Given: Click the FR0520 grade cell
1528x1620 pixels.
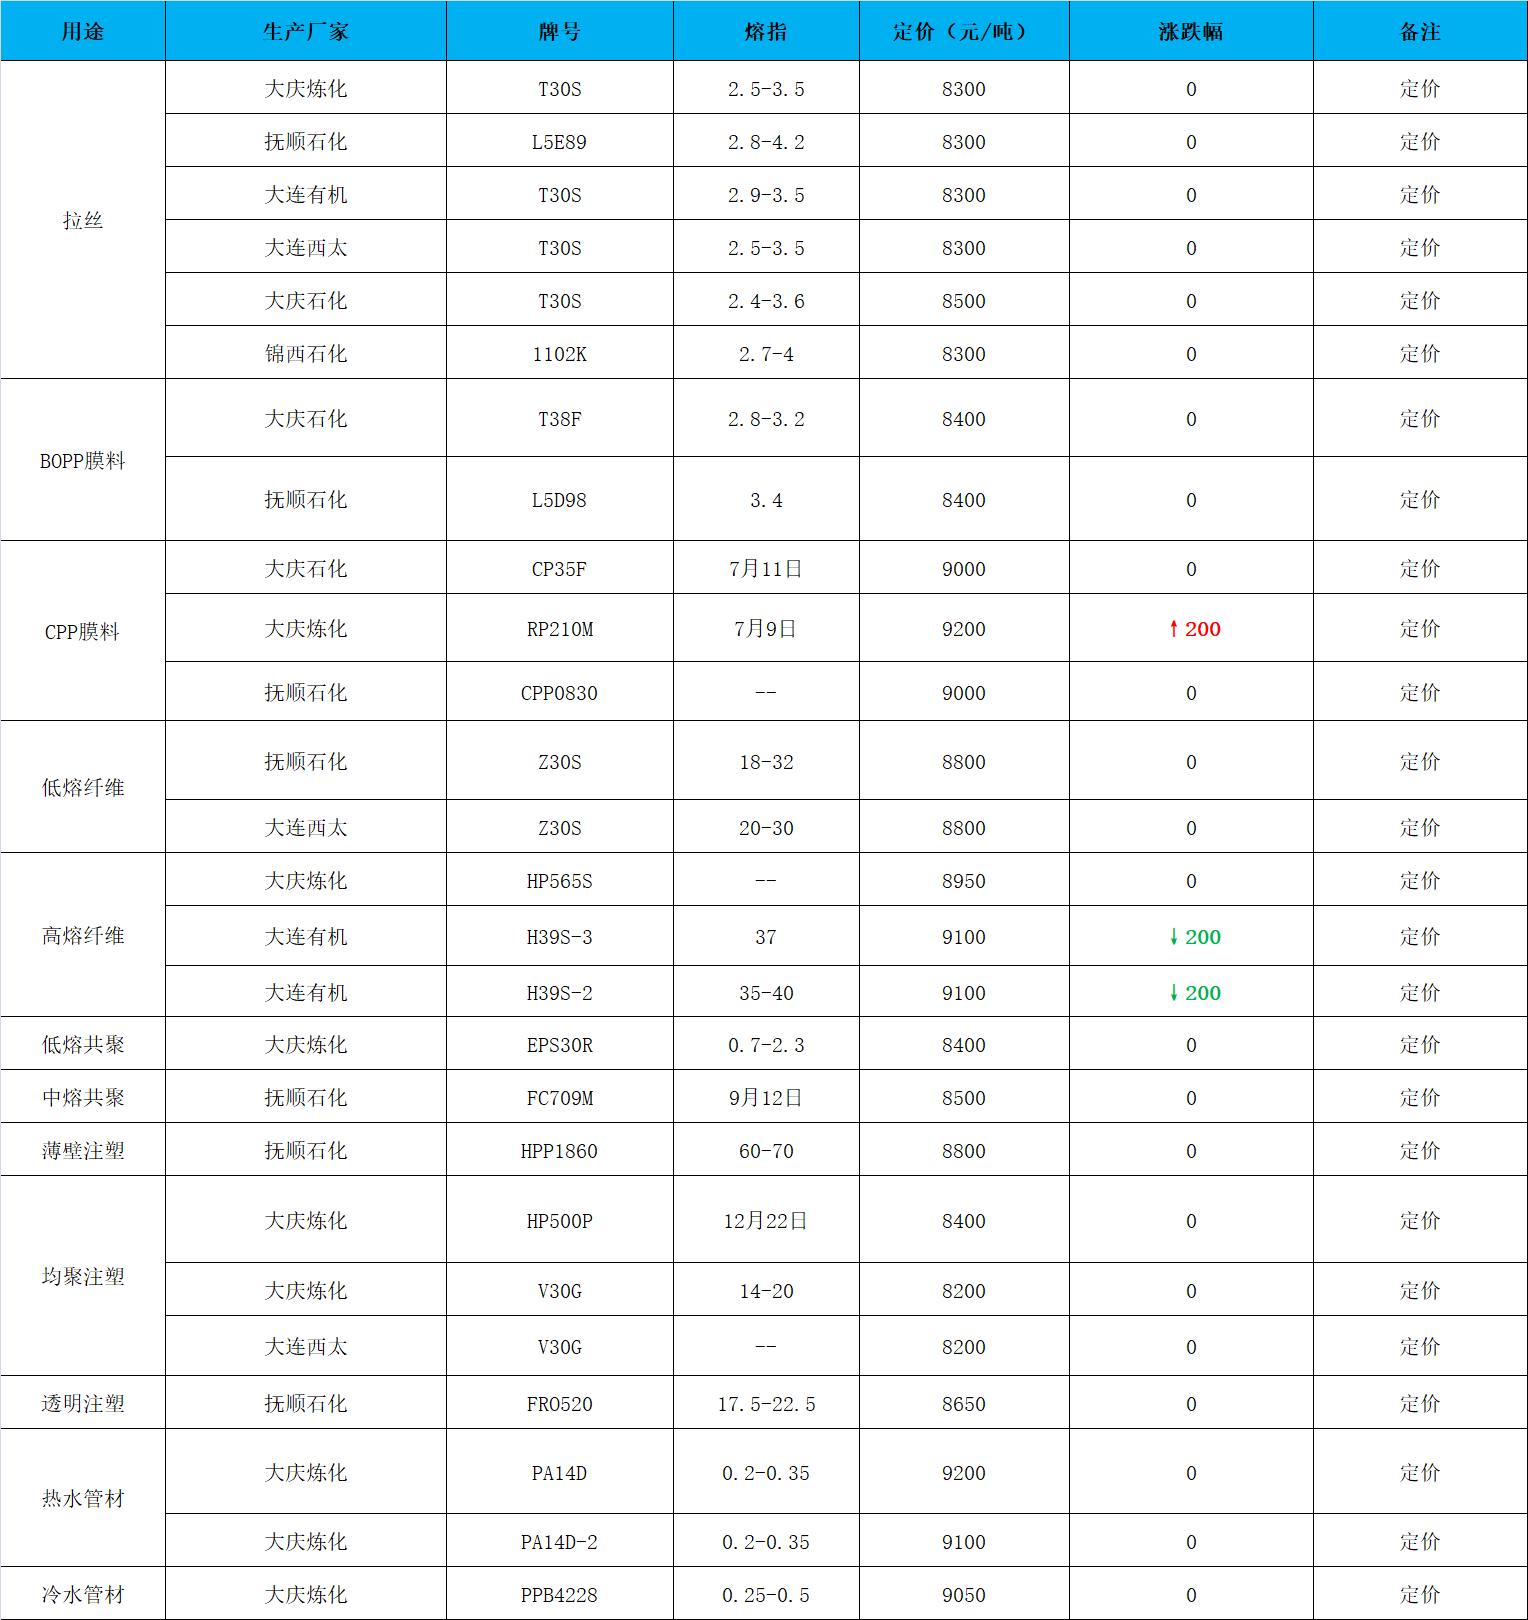Looking at the screenshot, I should click(x=559, y=1403).
